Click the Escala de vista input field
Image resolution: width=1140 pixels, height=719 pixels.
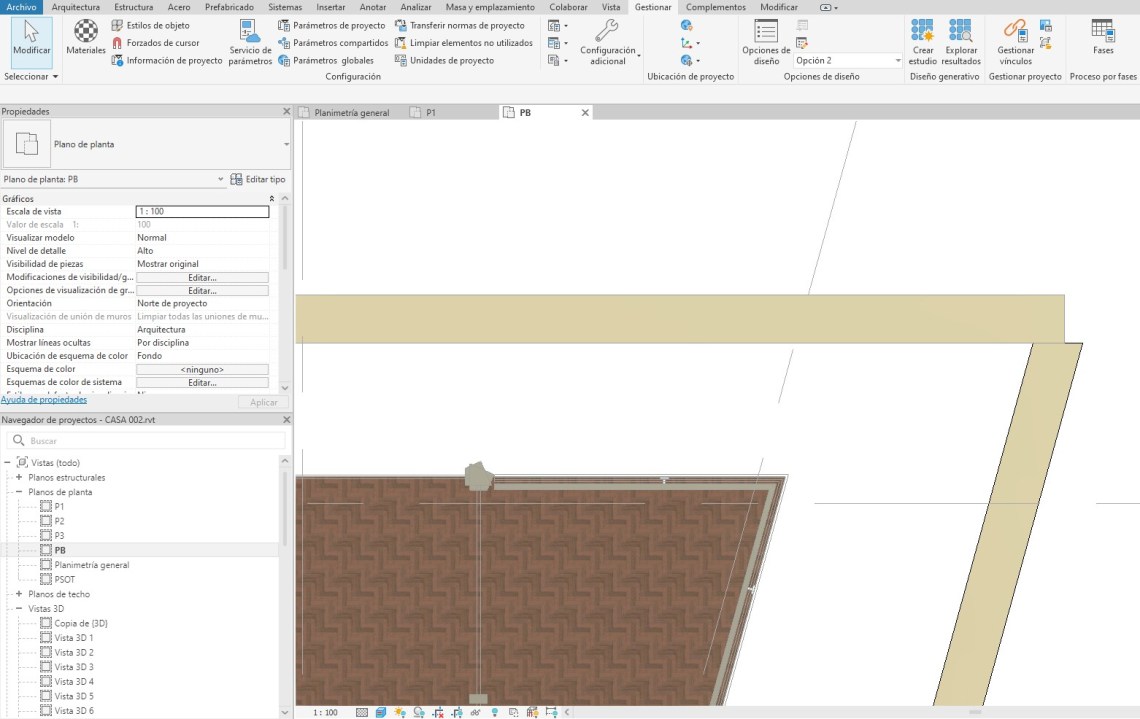tap(202, 212)
